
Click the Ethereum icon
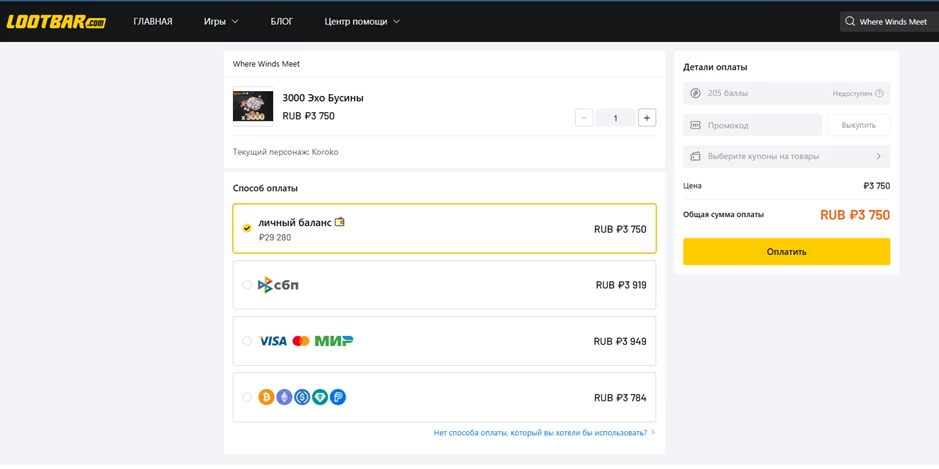pos(284,397)
